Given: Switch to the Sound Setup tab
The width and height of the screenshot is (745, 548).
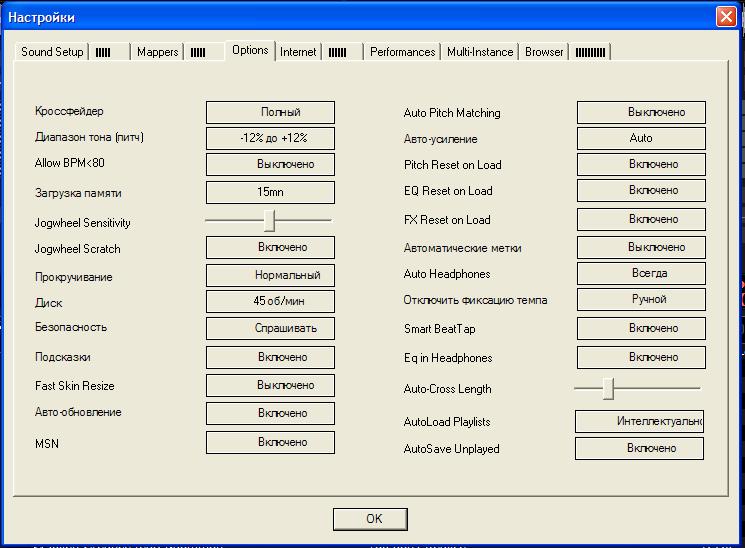Looking at the screenshot, I should (x=52, y=52).
